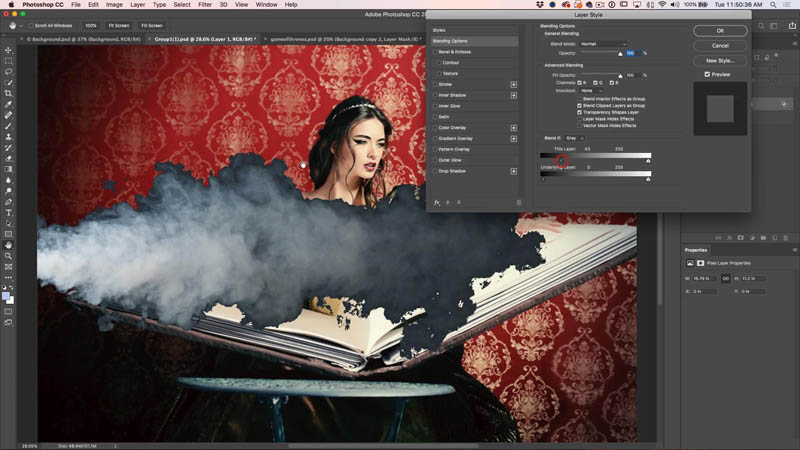This screenshot has height=450, width=800.
Task: Select the Healing Brush tool
Action: [8, 115]
